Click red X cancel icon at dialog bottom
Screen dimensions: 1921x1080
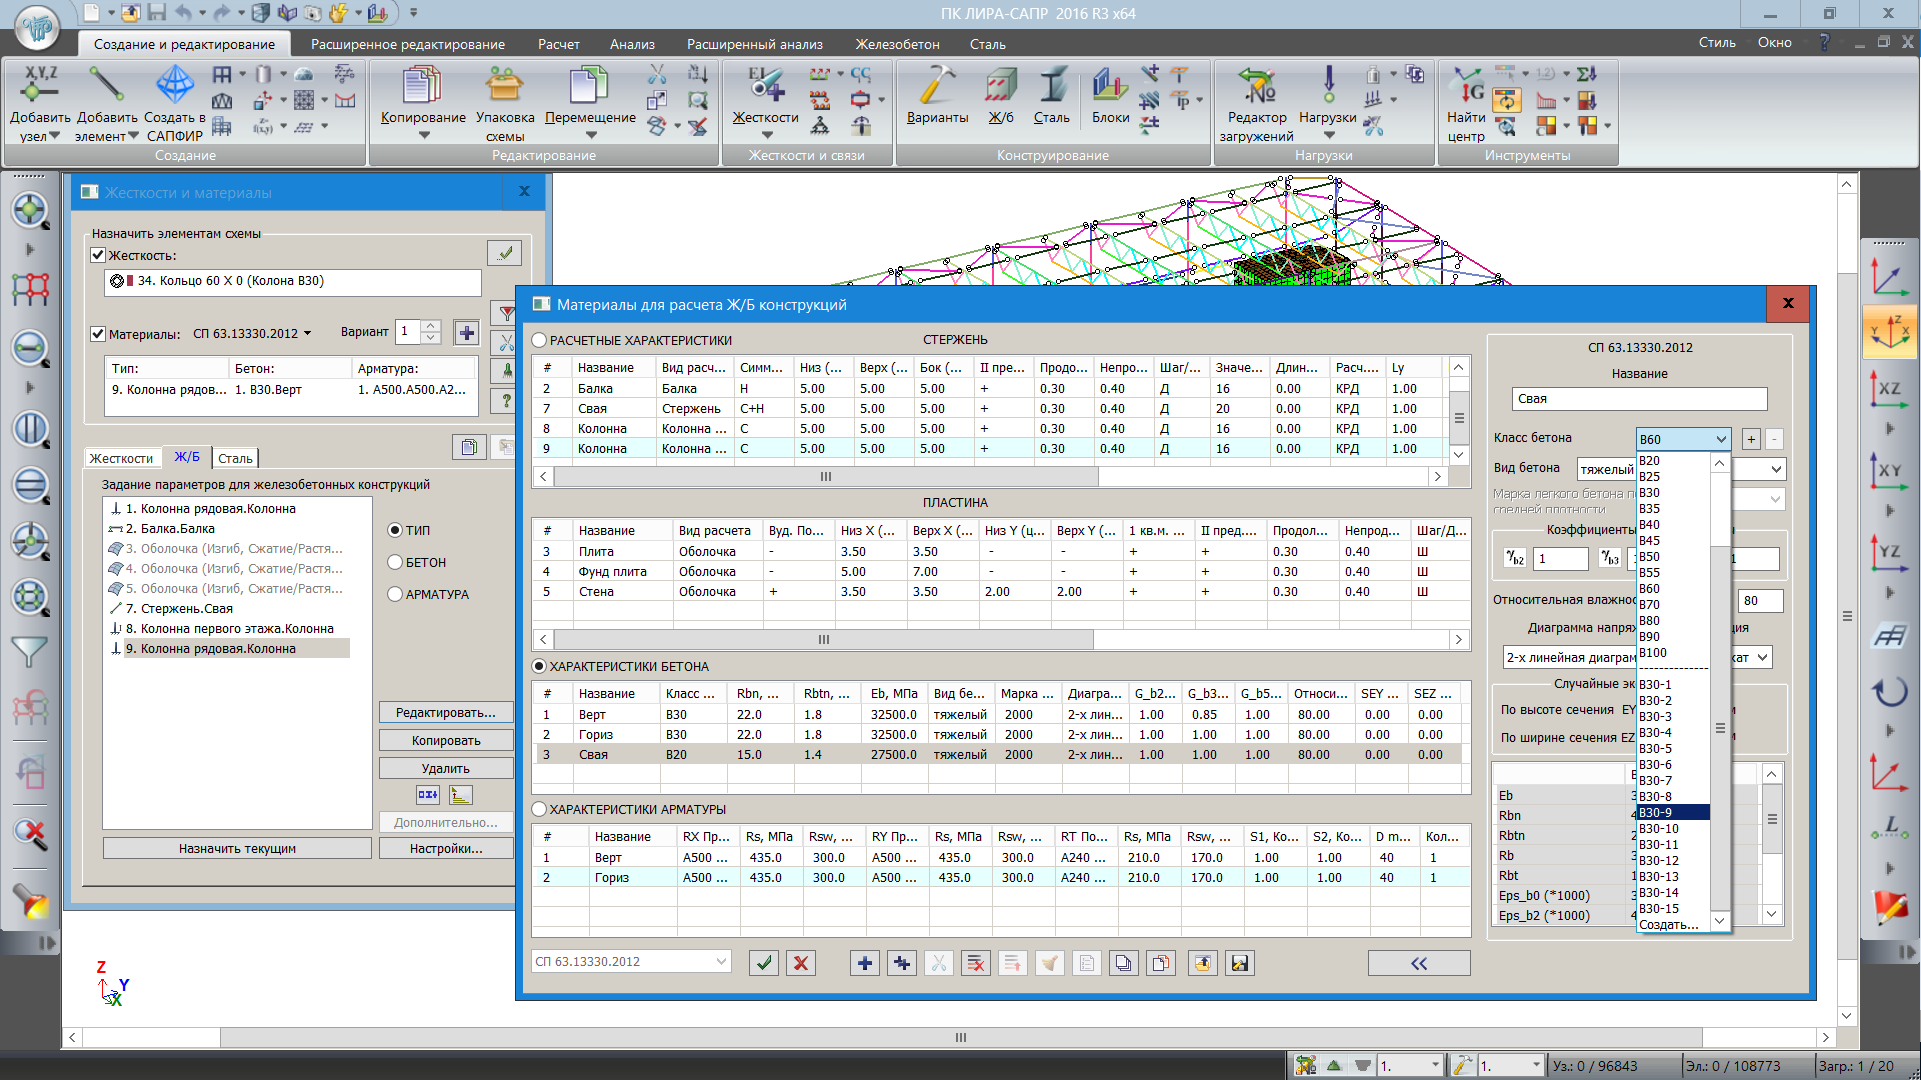[x=800, y=963]
